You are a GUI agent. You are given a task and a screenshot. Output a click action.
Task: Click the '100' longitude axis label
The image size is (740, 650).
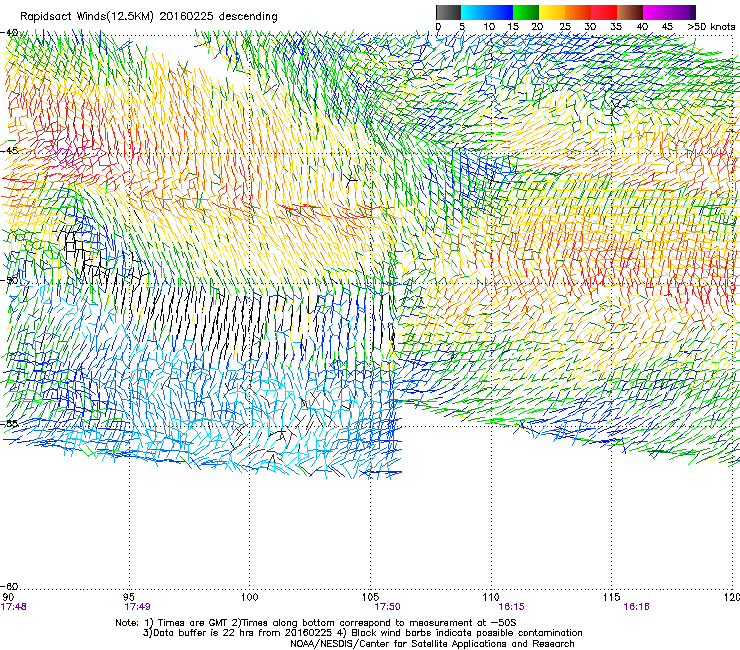click(250, 597)
